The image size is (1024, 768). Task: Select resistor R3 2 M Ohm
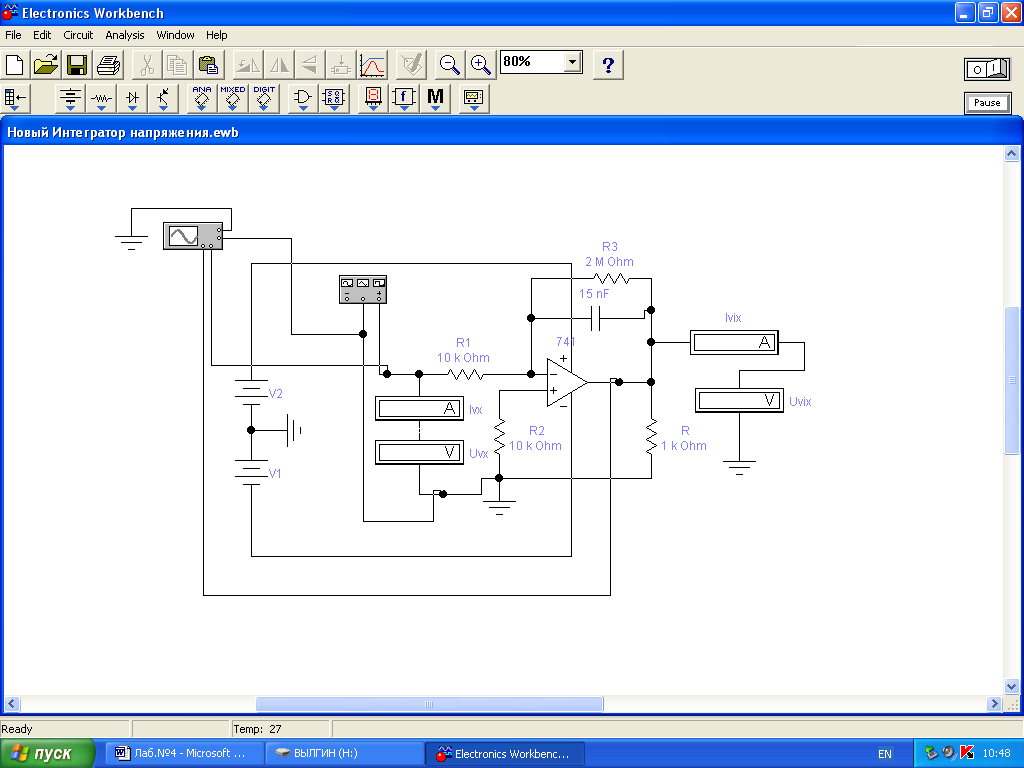pyautogui.click(x=611, y=279)
